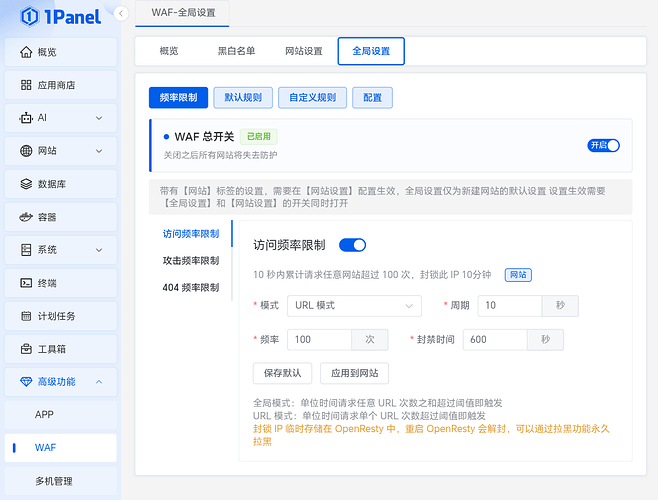Open 容器 in the sidebar

coord(61,217)
